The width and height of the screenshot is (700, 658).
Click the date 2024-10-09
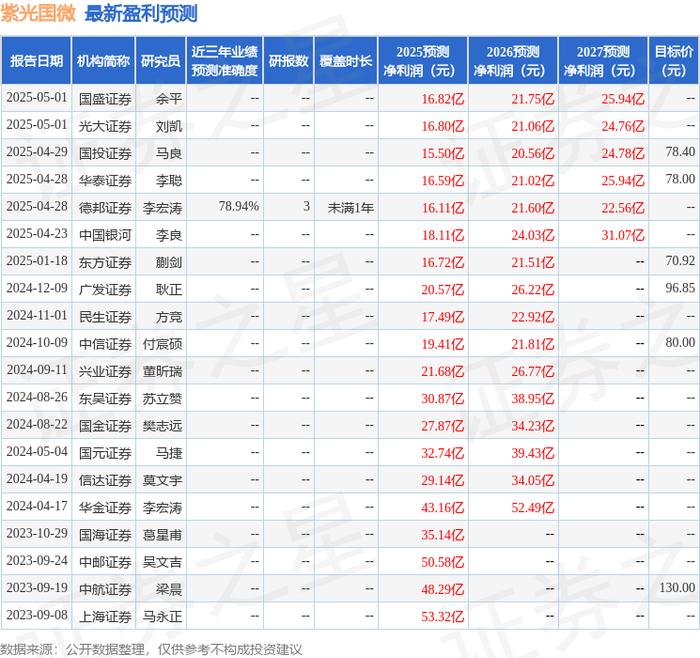[37, 342]
